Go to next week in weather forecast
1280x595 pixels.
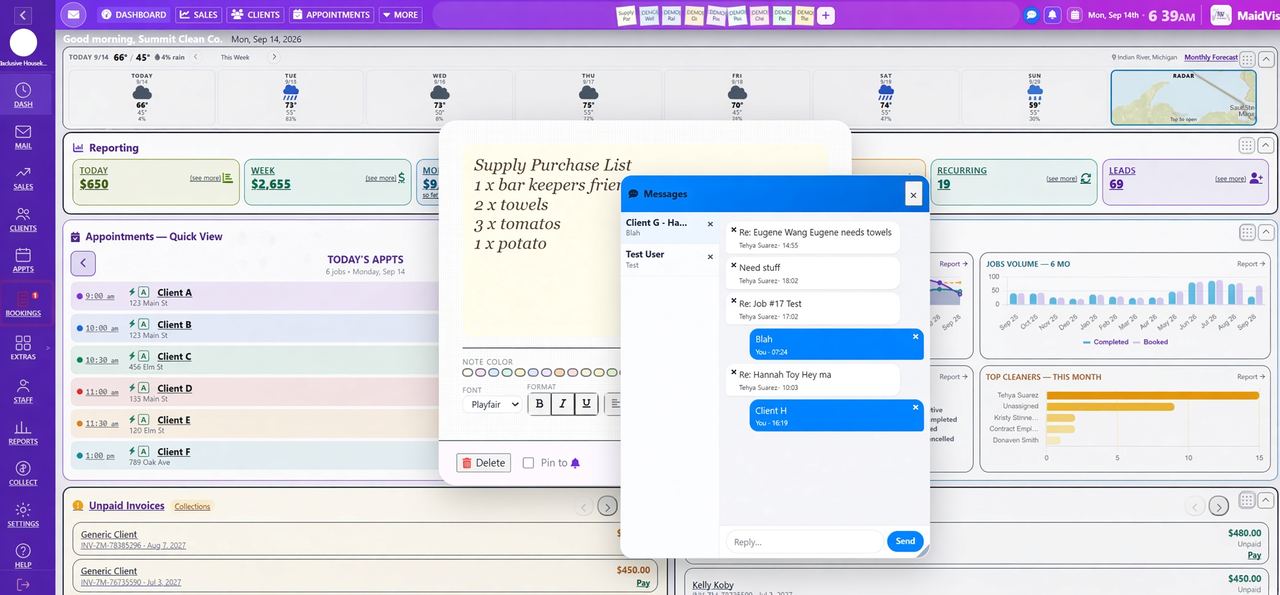pyautogui.click(x=274, y=57)
